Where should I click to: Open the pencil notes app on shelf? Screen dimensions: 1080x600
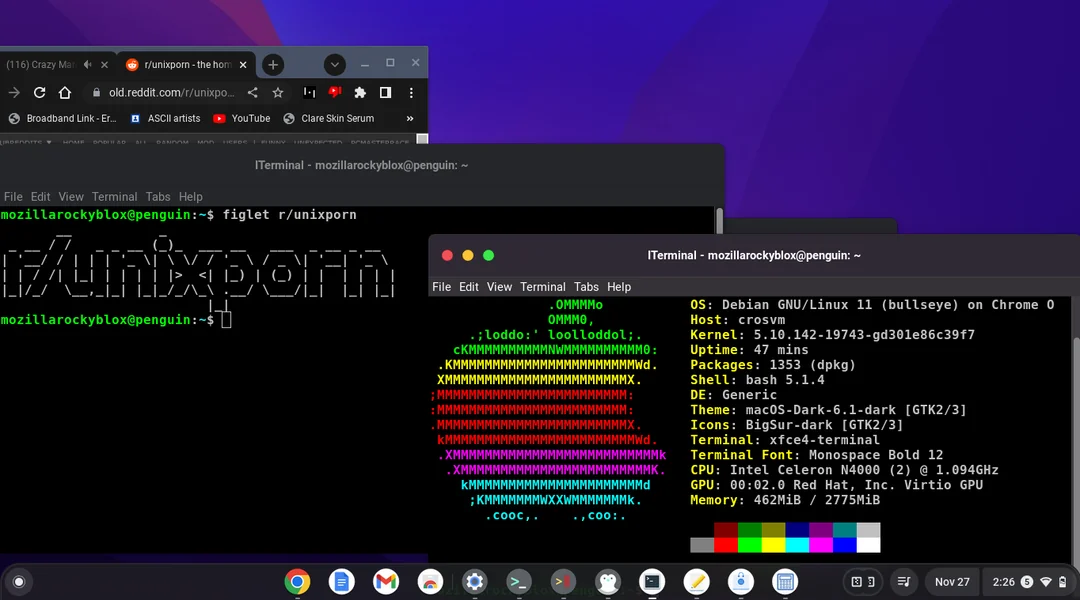(696, 582)
